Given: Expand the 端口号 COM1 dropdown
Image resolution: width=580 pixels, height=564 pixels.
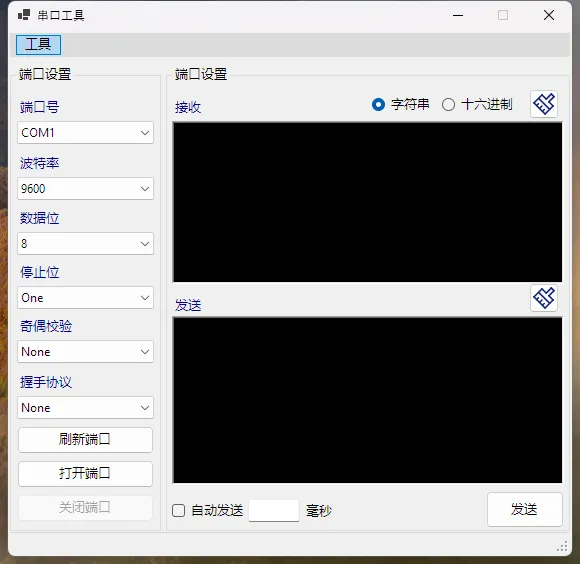Looking at the screenshot, I should click(85, 132).
